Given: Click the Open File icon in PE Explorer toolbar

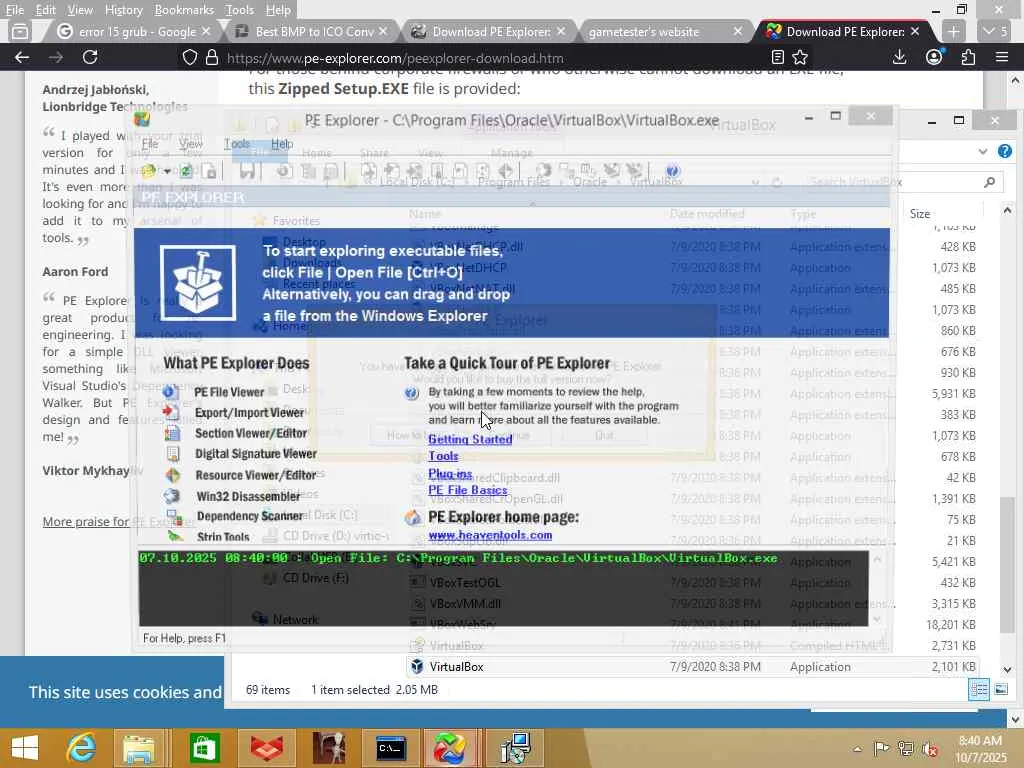Looking at the screenshot, I should coord(149,172).
